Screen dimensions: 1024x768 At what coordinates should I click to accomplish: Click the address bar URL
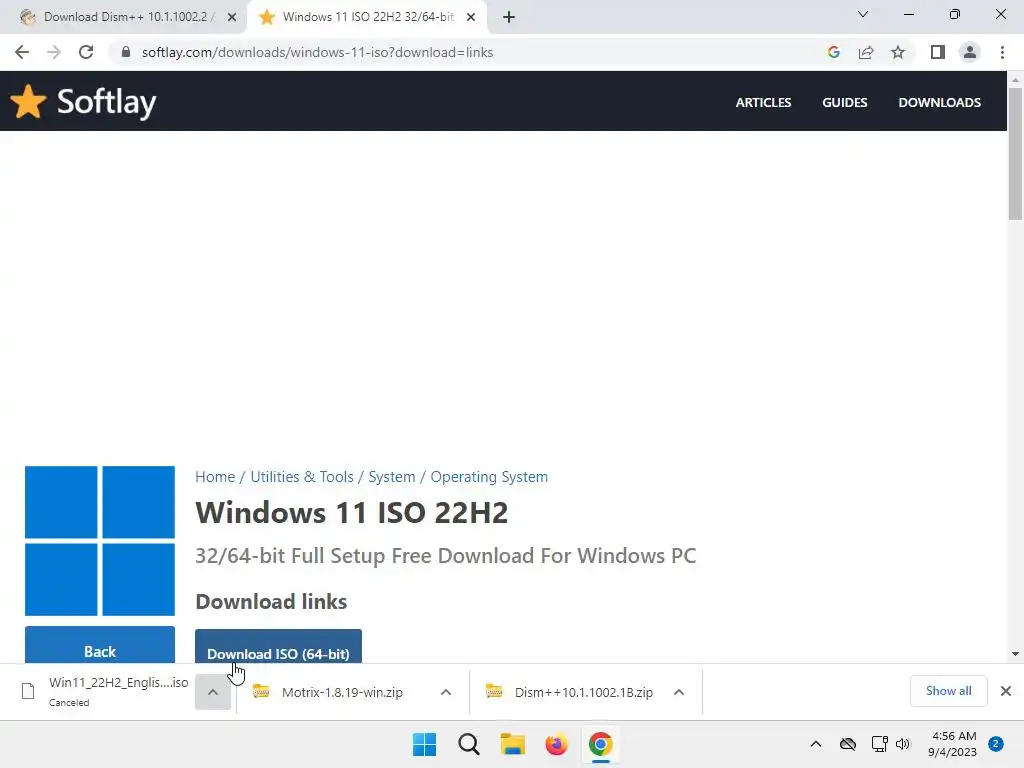pyautogui.click(x=317, y=52)
